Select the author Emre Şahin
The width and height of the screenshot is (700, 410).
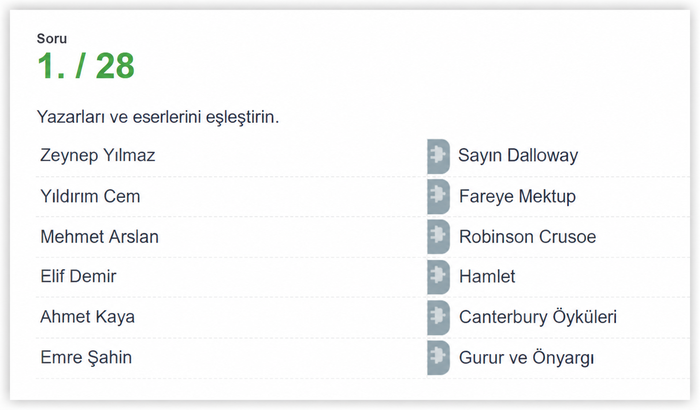[86, 357]
